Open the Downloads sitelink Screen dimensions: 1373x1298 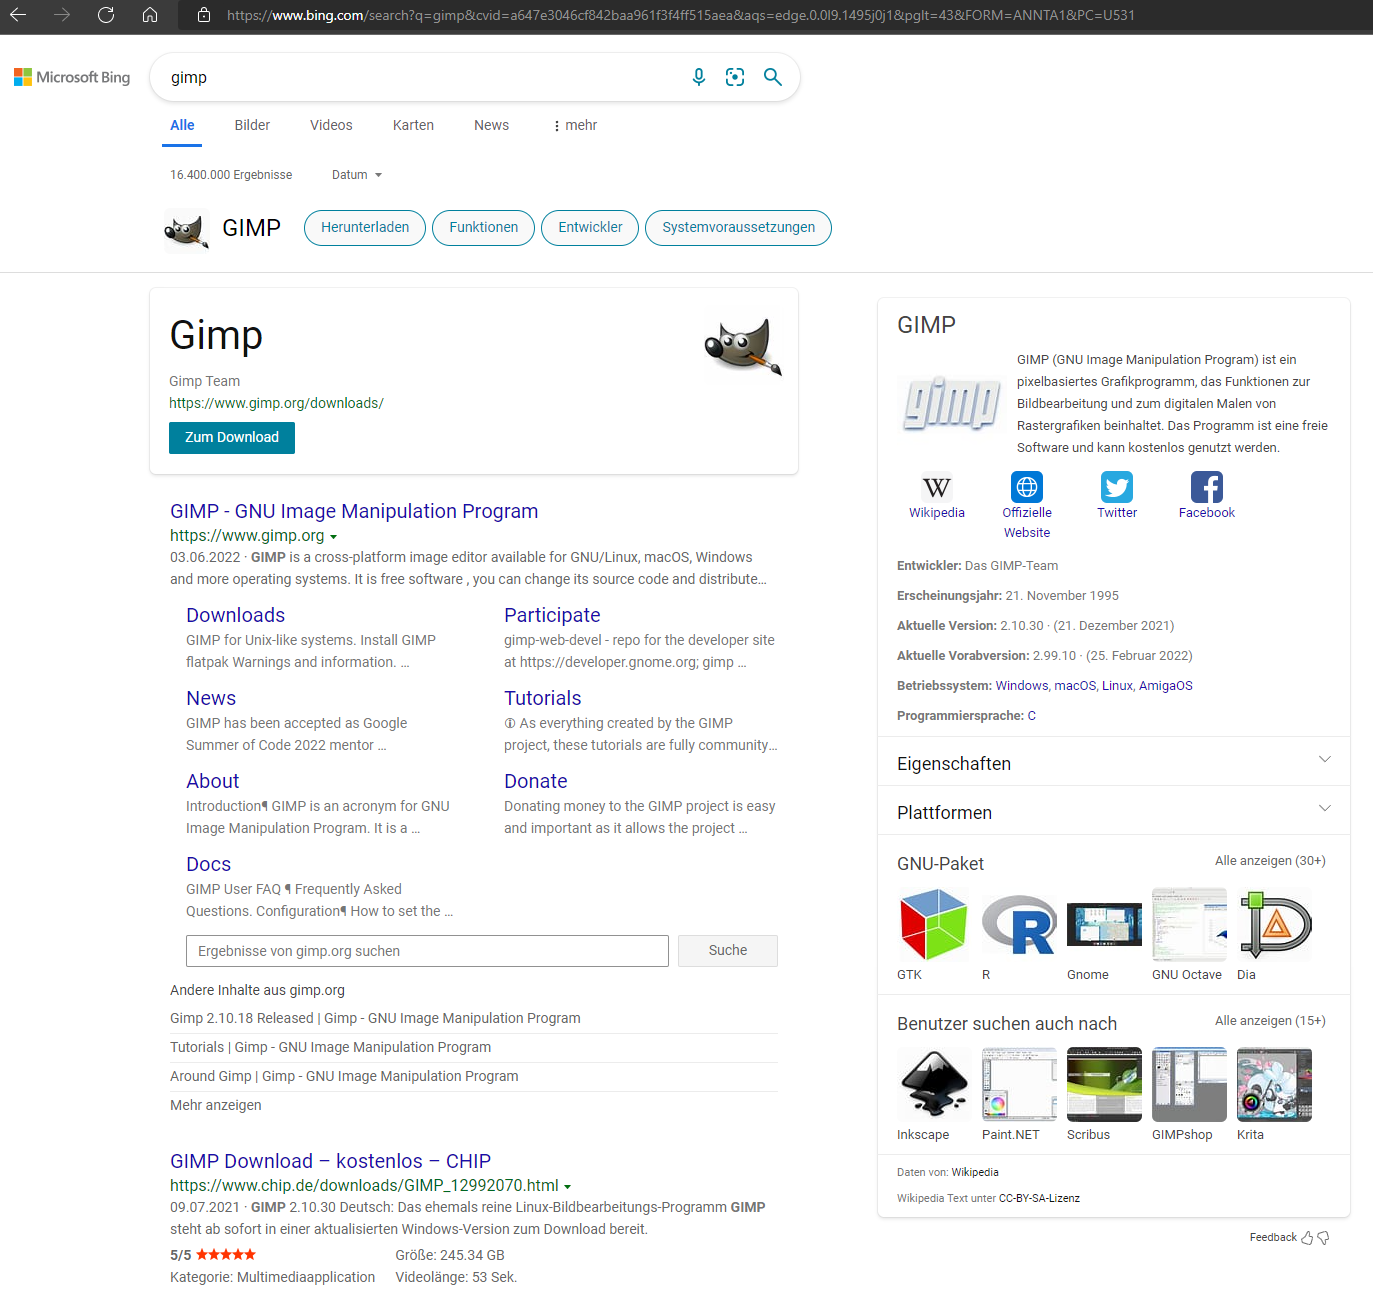point(236,615)
